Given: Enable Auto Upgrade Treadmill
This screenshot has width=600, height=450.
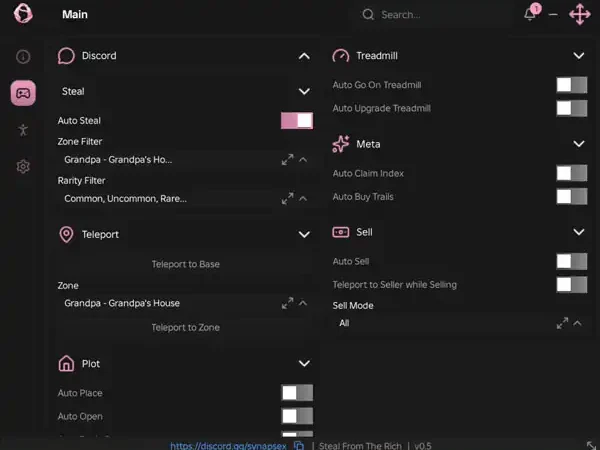Looking at the screenshot, I should (x=572, y=108).
